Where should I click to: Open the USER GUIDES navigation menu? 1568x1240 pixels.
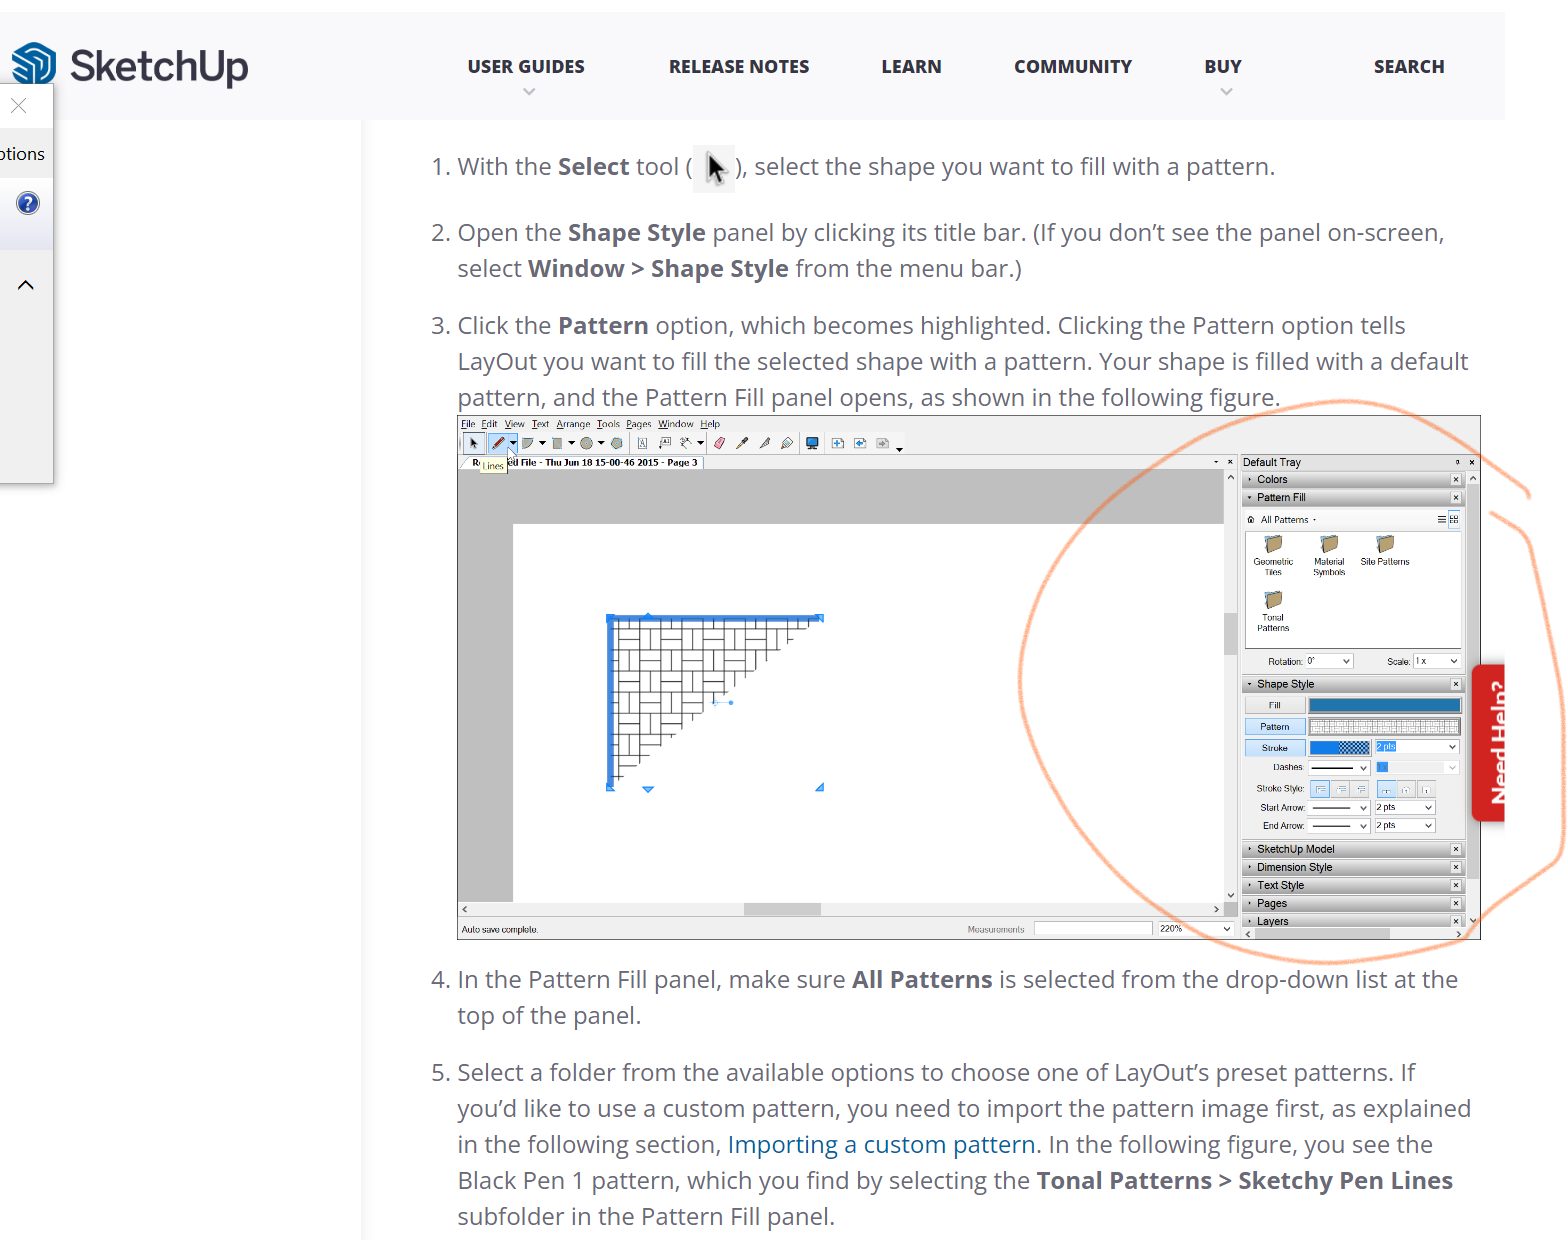coord(526,67)
